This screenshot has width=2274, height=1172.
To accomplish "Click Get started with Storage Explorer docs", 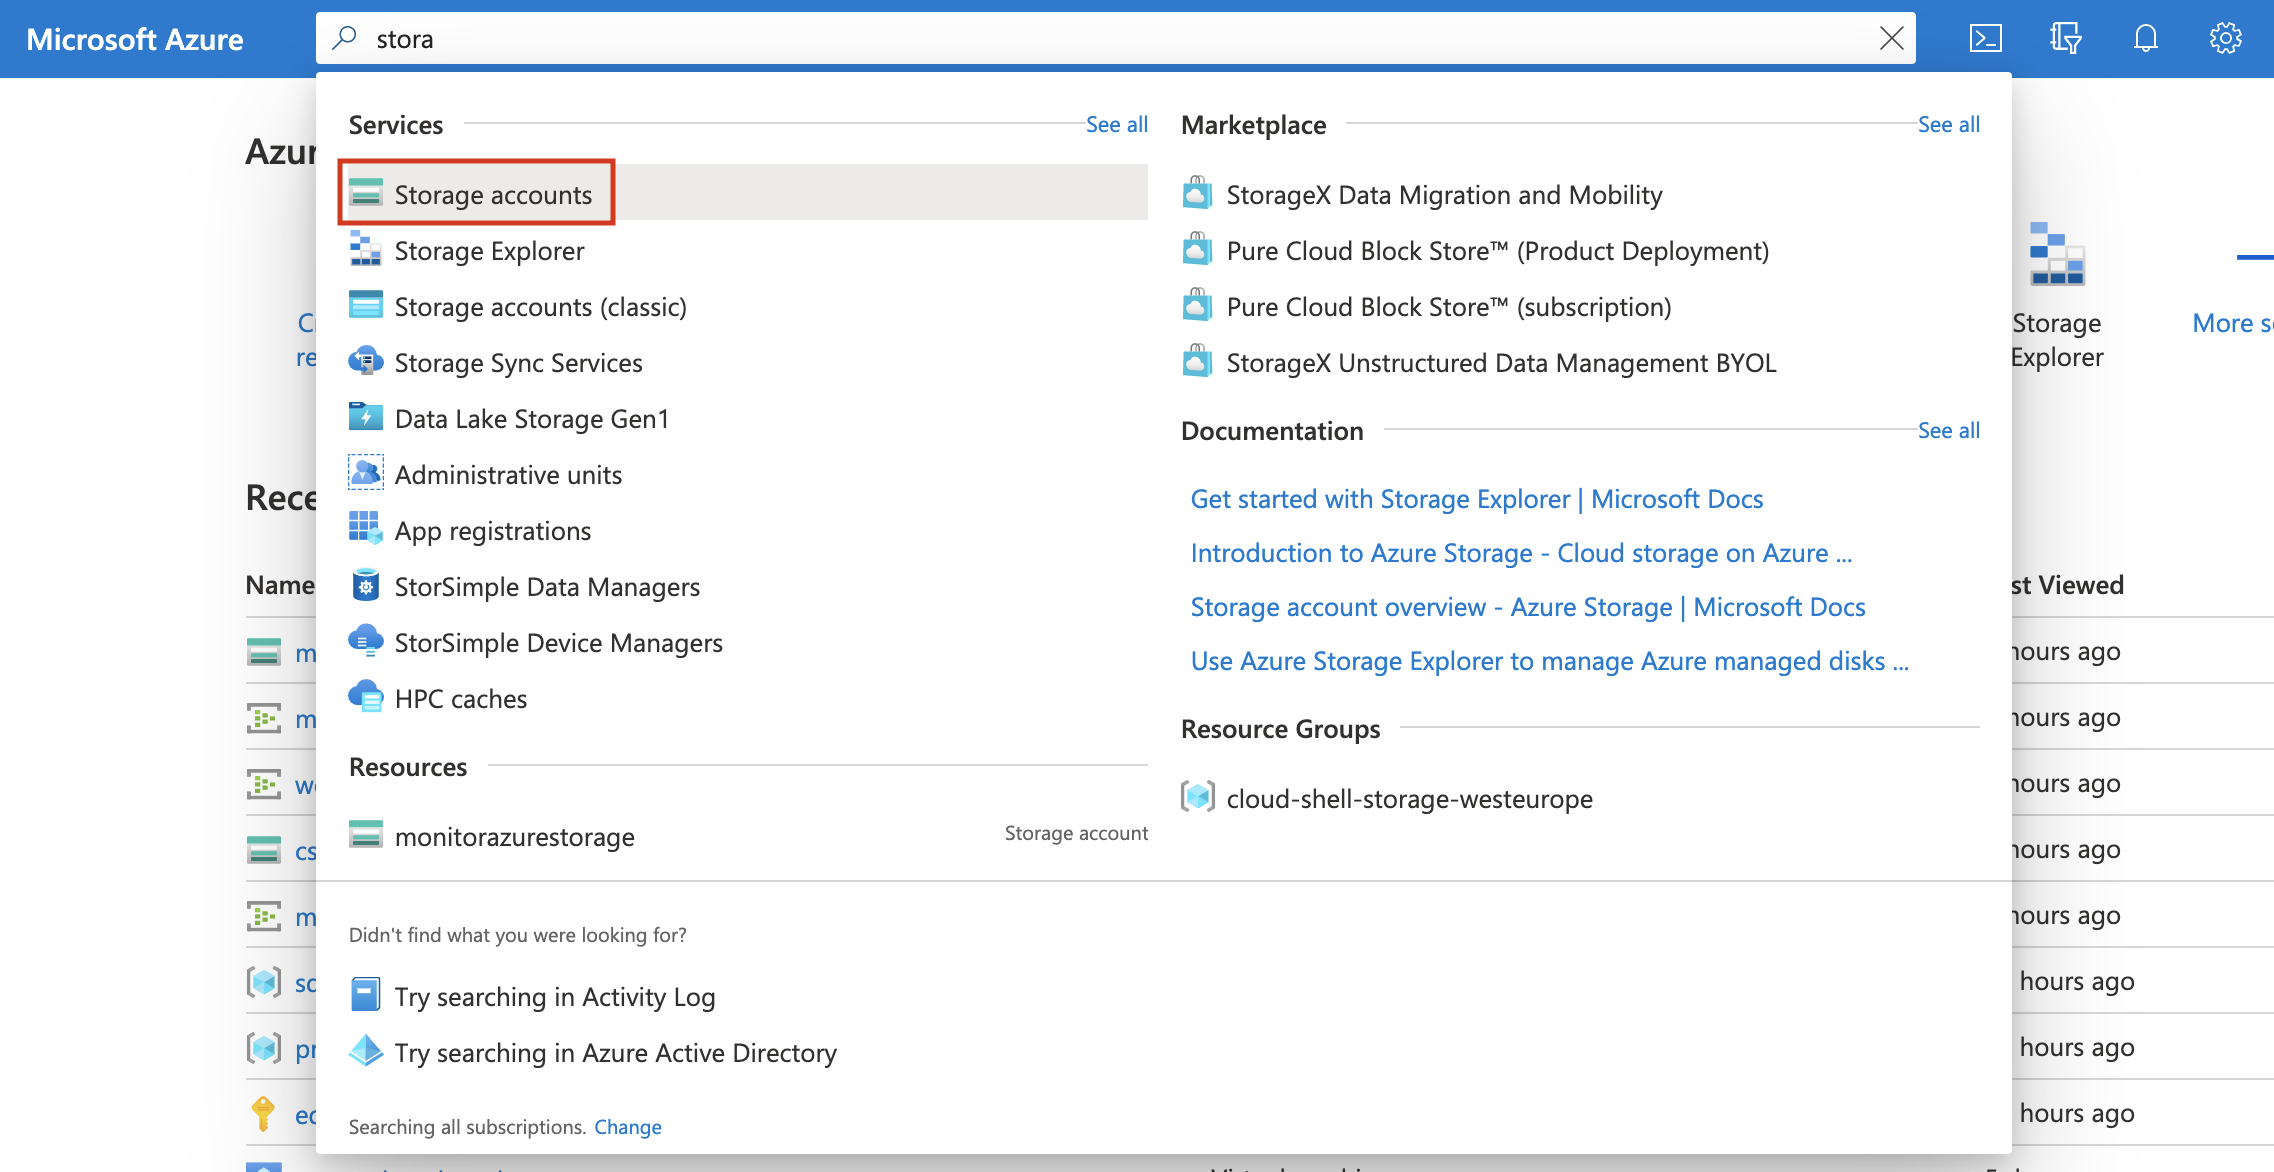I will click(x=1478, y=498).
